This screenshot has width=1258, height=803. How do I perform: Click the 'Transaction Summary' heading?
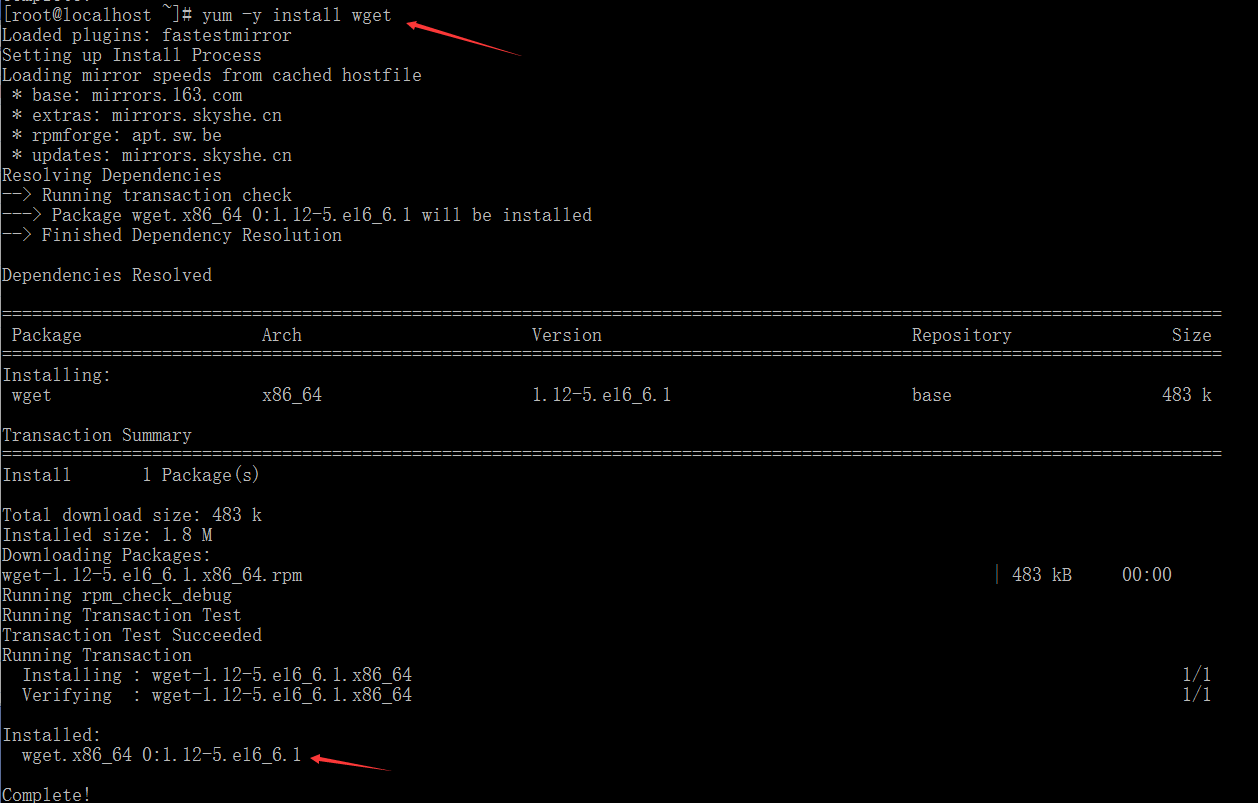(97, 435)
